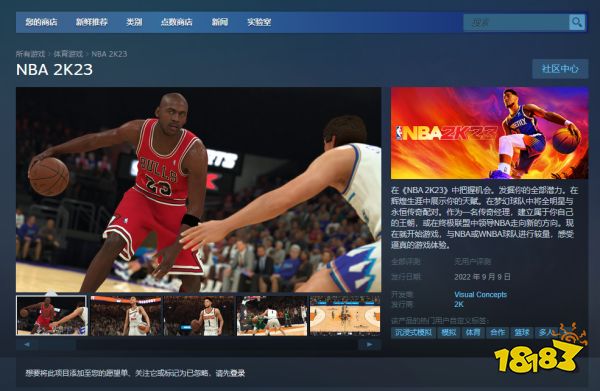Click the game description paragraph
Screen dimensions: 600x391
(483, 217)
